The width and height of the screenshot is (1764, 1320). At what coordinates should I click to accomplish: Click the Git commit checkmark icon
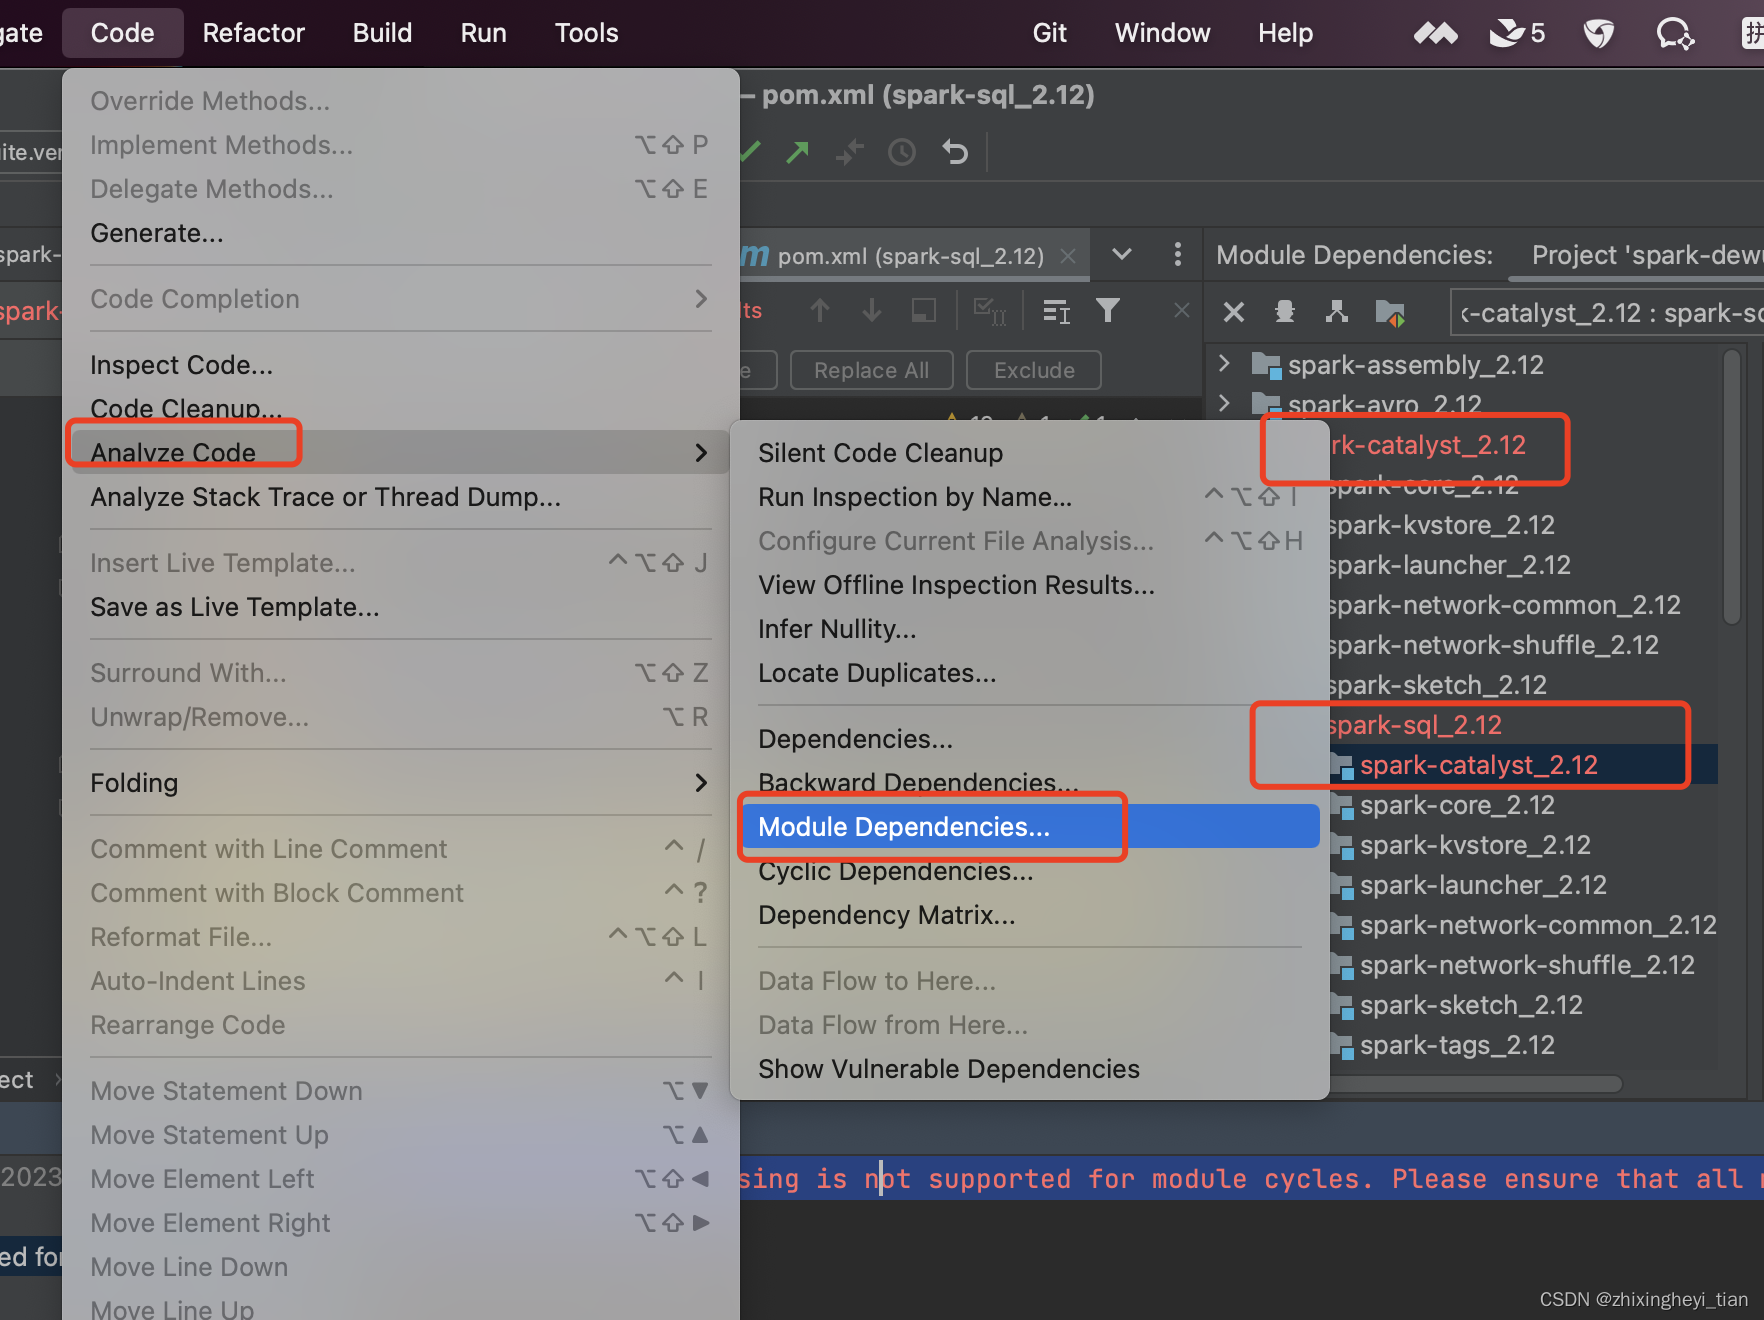pyautogui.click(x=751, y=152)
